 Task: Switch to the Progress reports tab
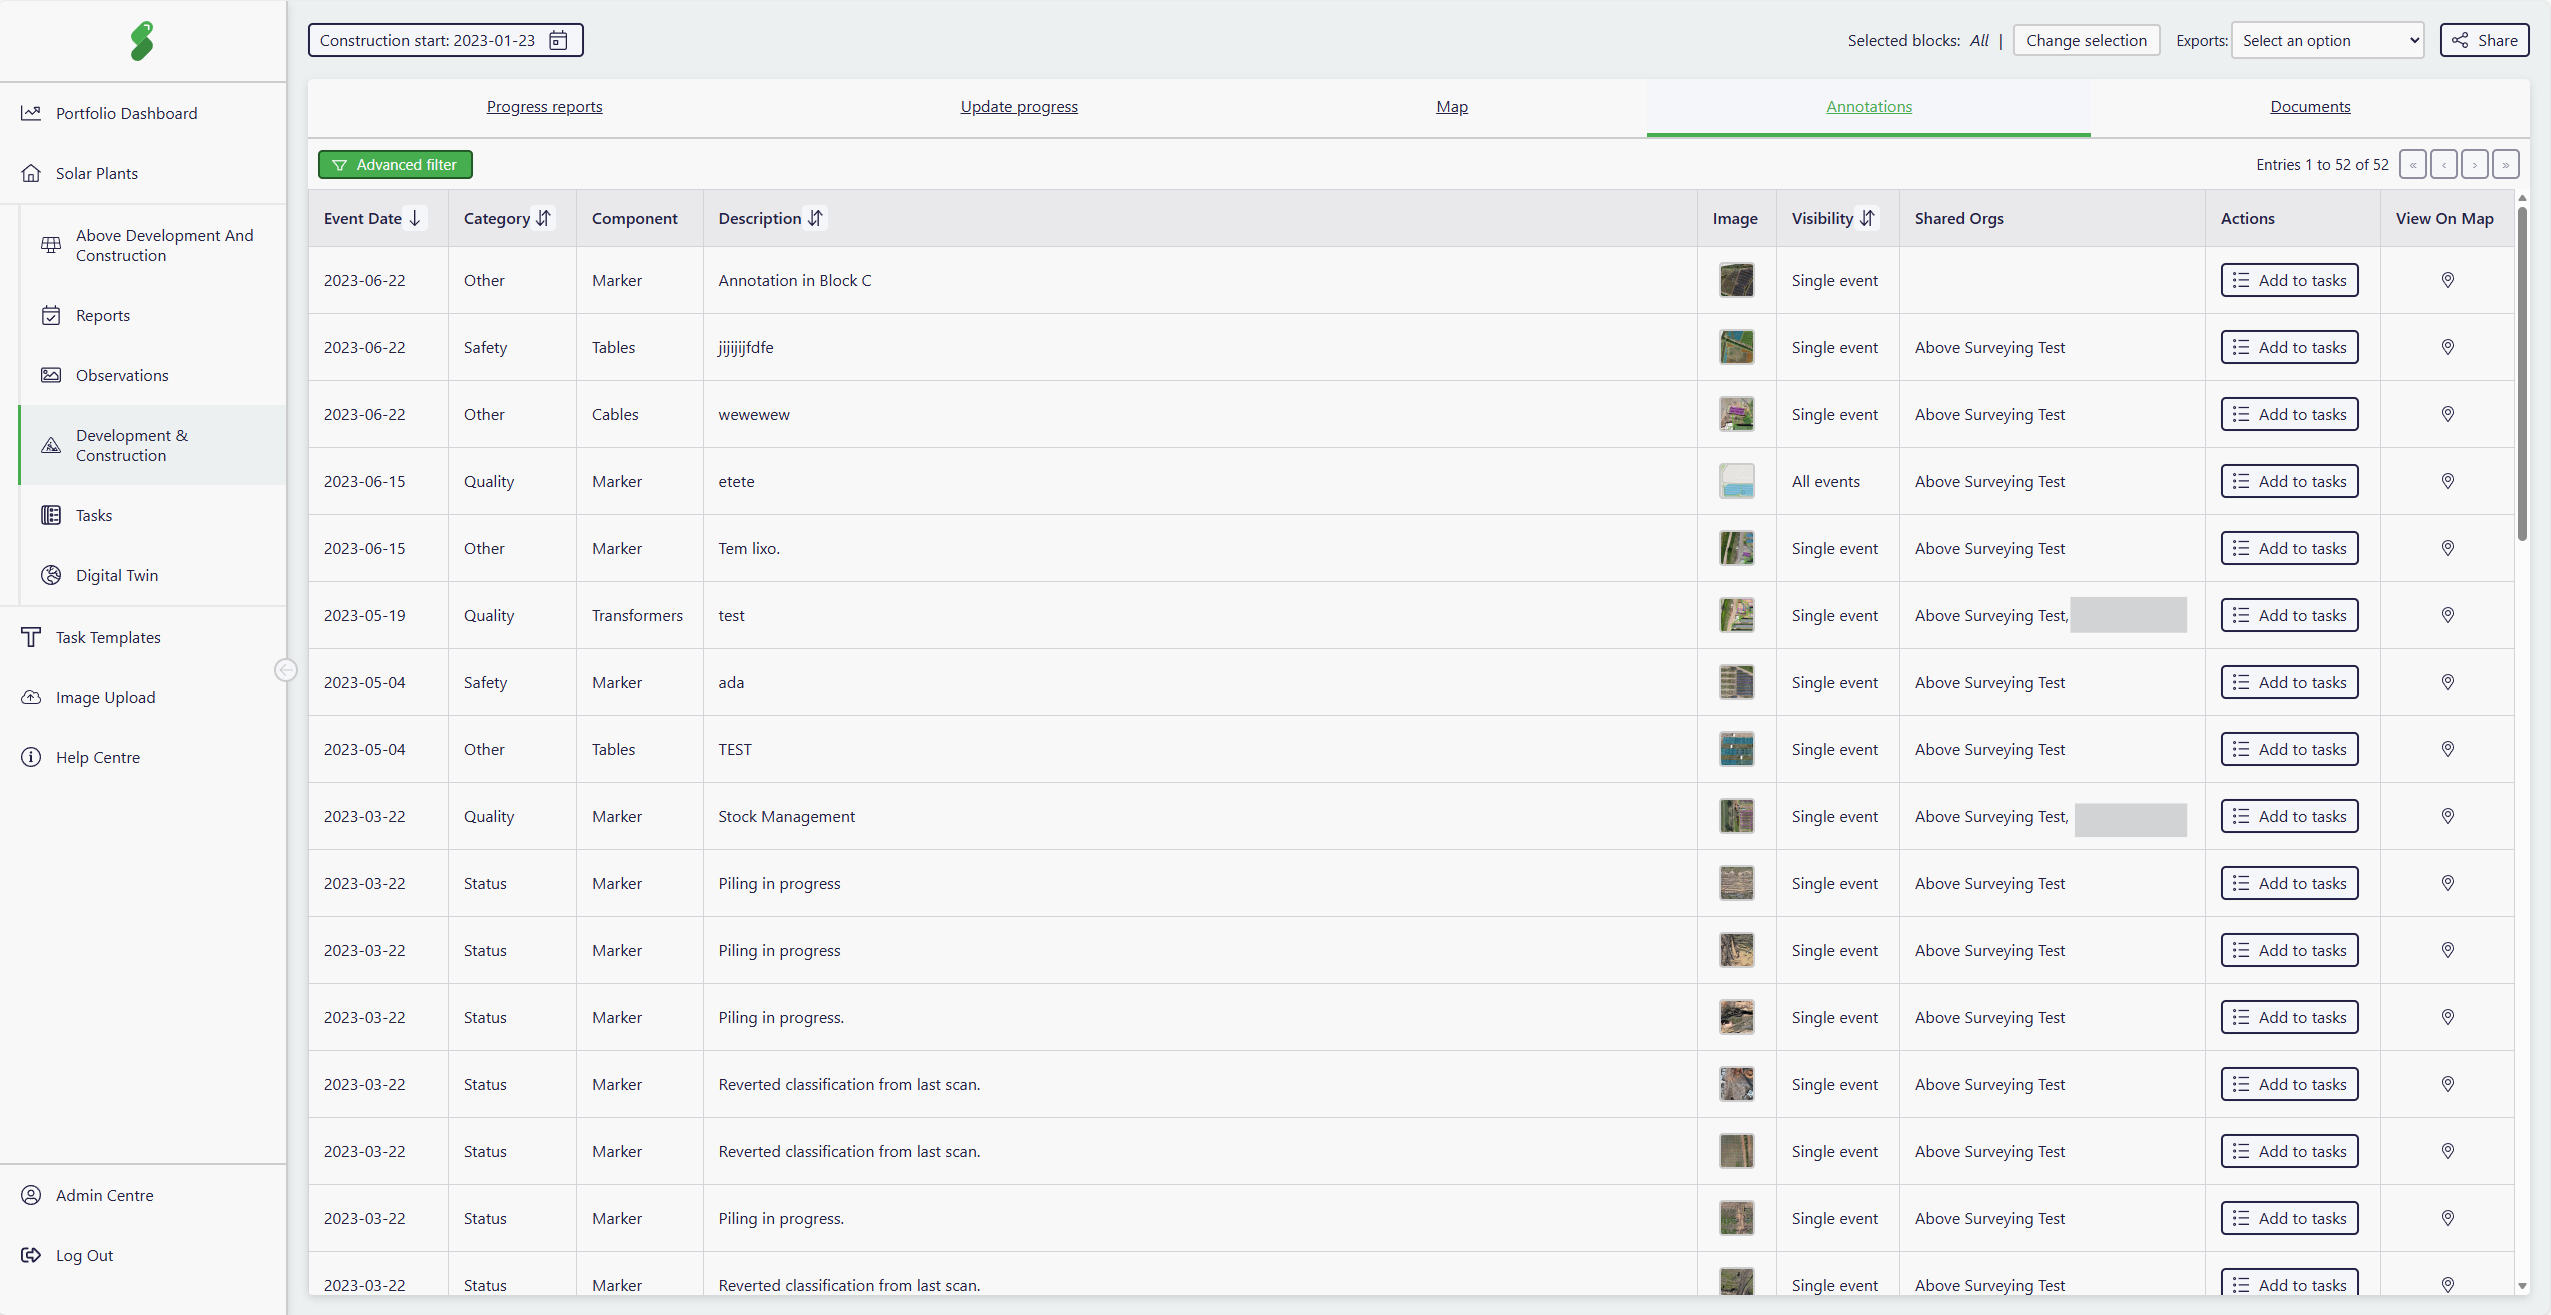pyautogui.click(x=544, y=107)
